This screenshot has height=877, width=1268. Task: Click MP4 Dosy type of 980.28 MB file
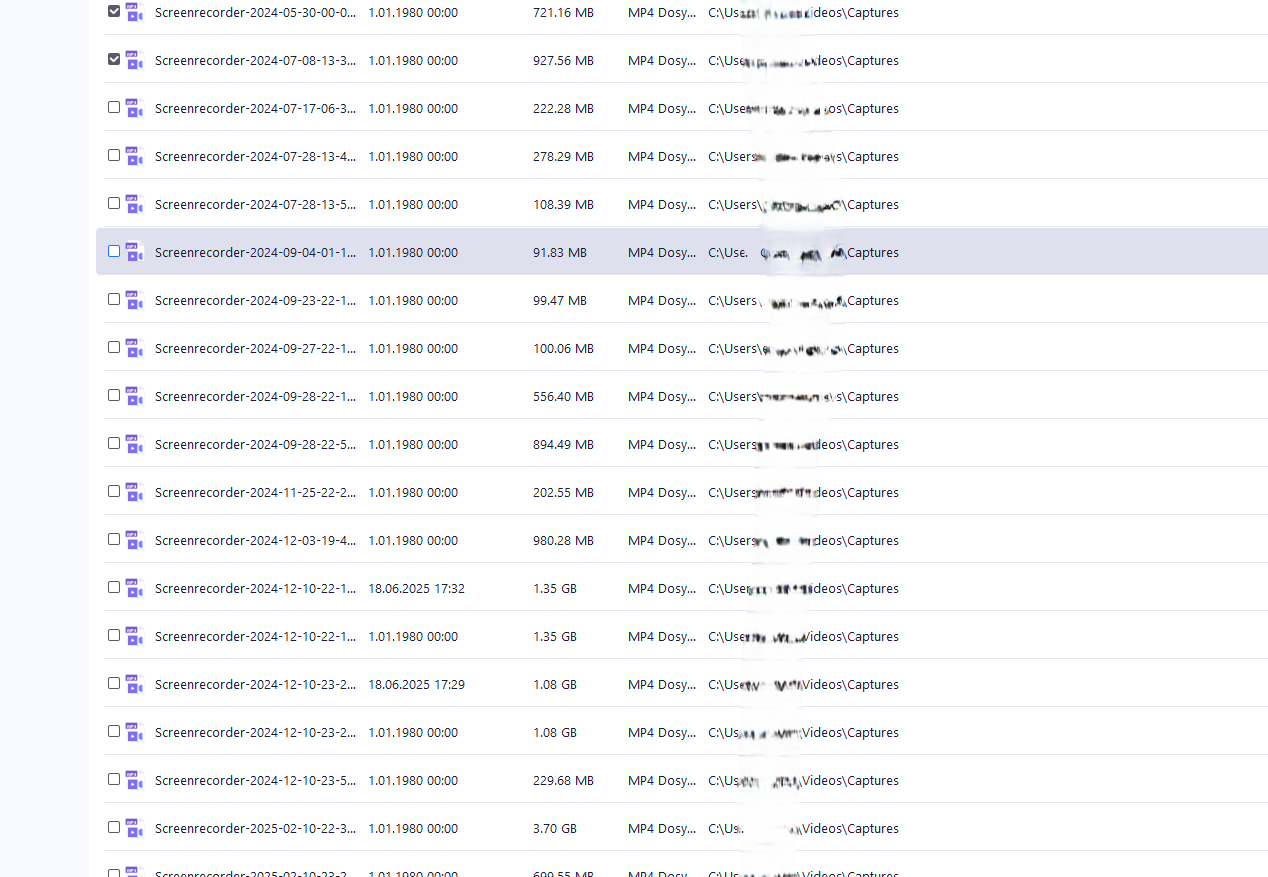[662, 540]
